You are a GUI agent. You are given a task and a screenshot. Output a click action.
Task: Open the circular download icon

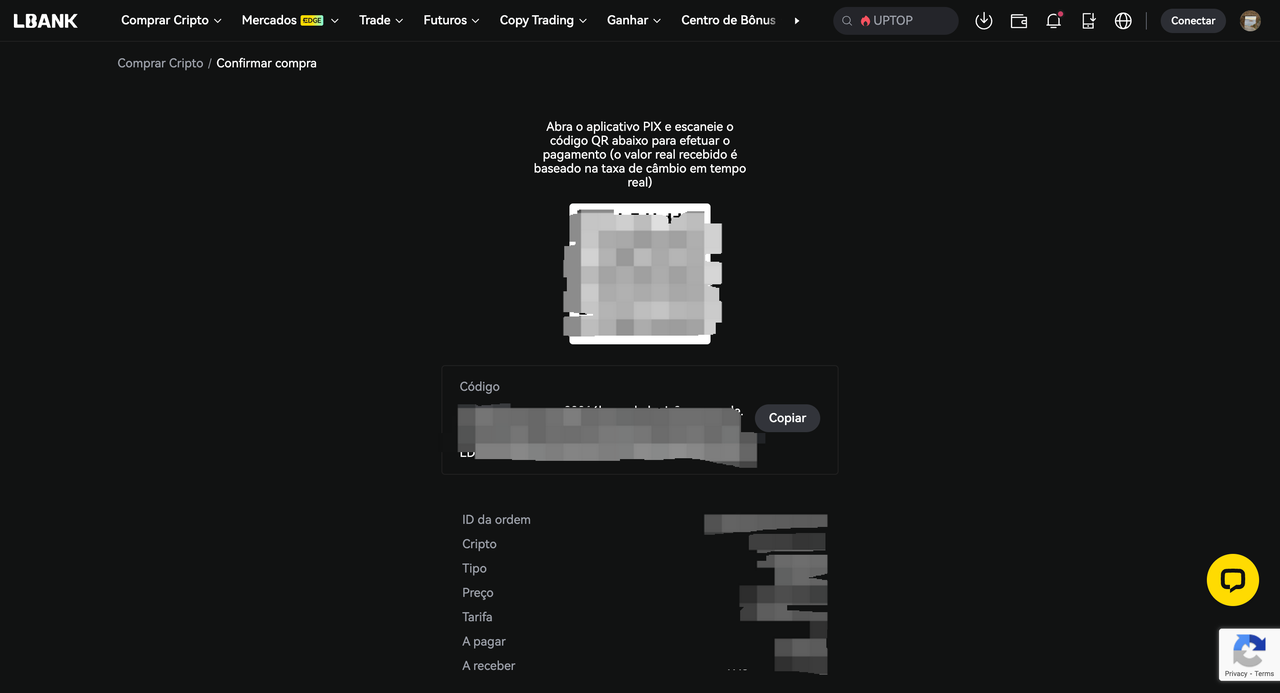click(984, 21)
